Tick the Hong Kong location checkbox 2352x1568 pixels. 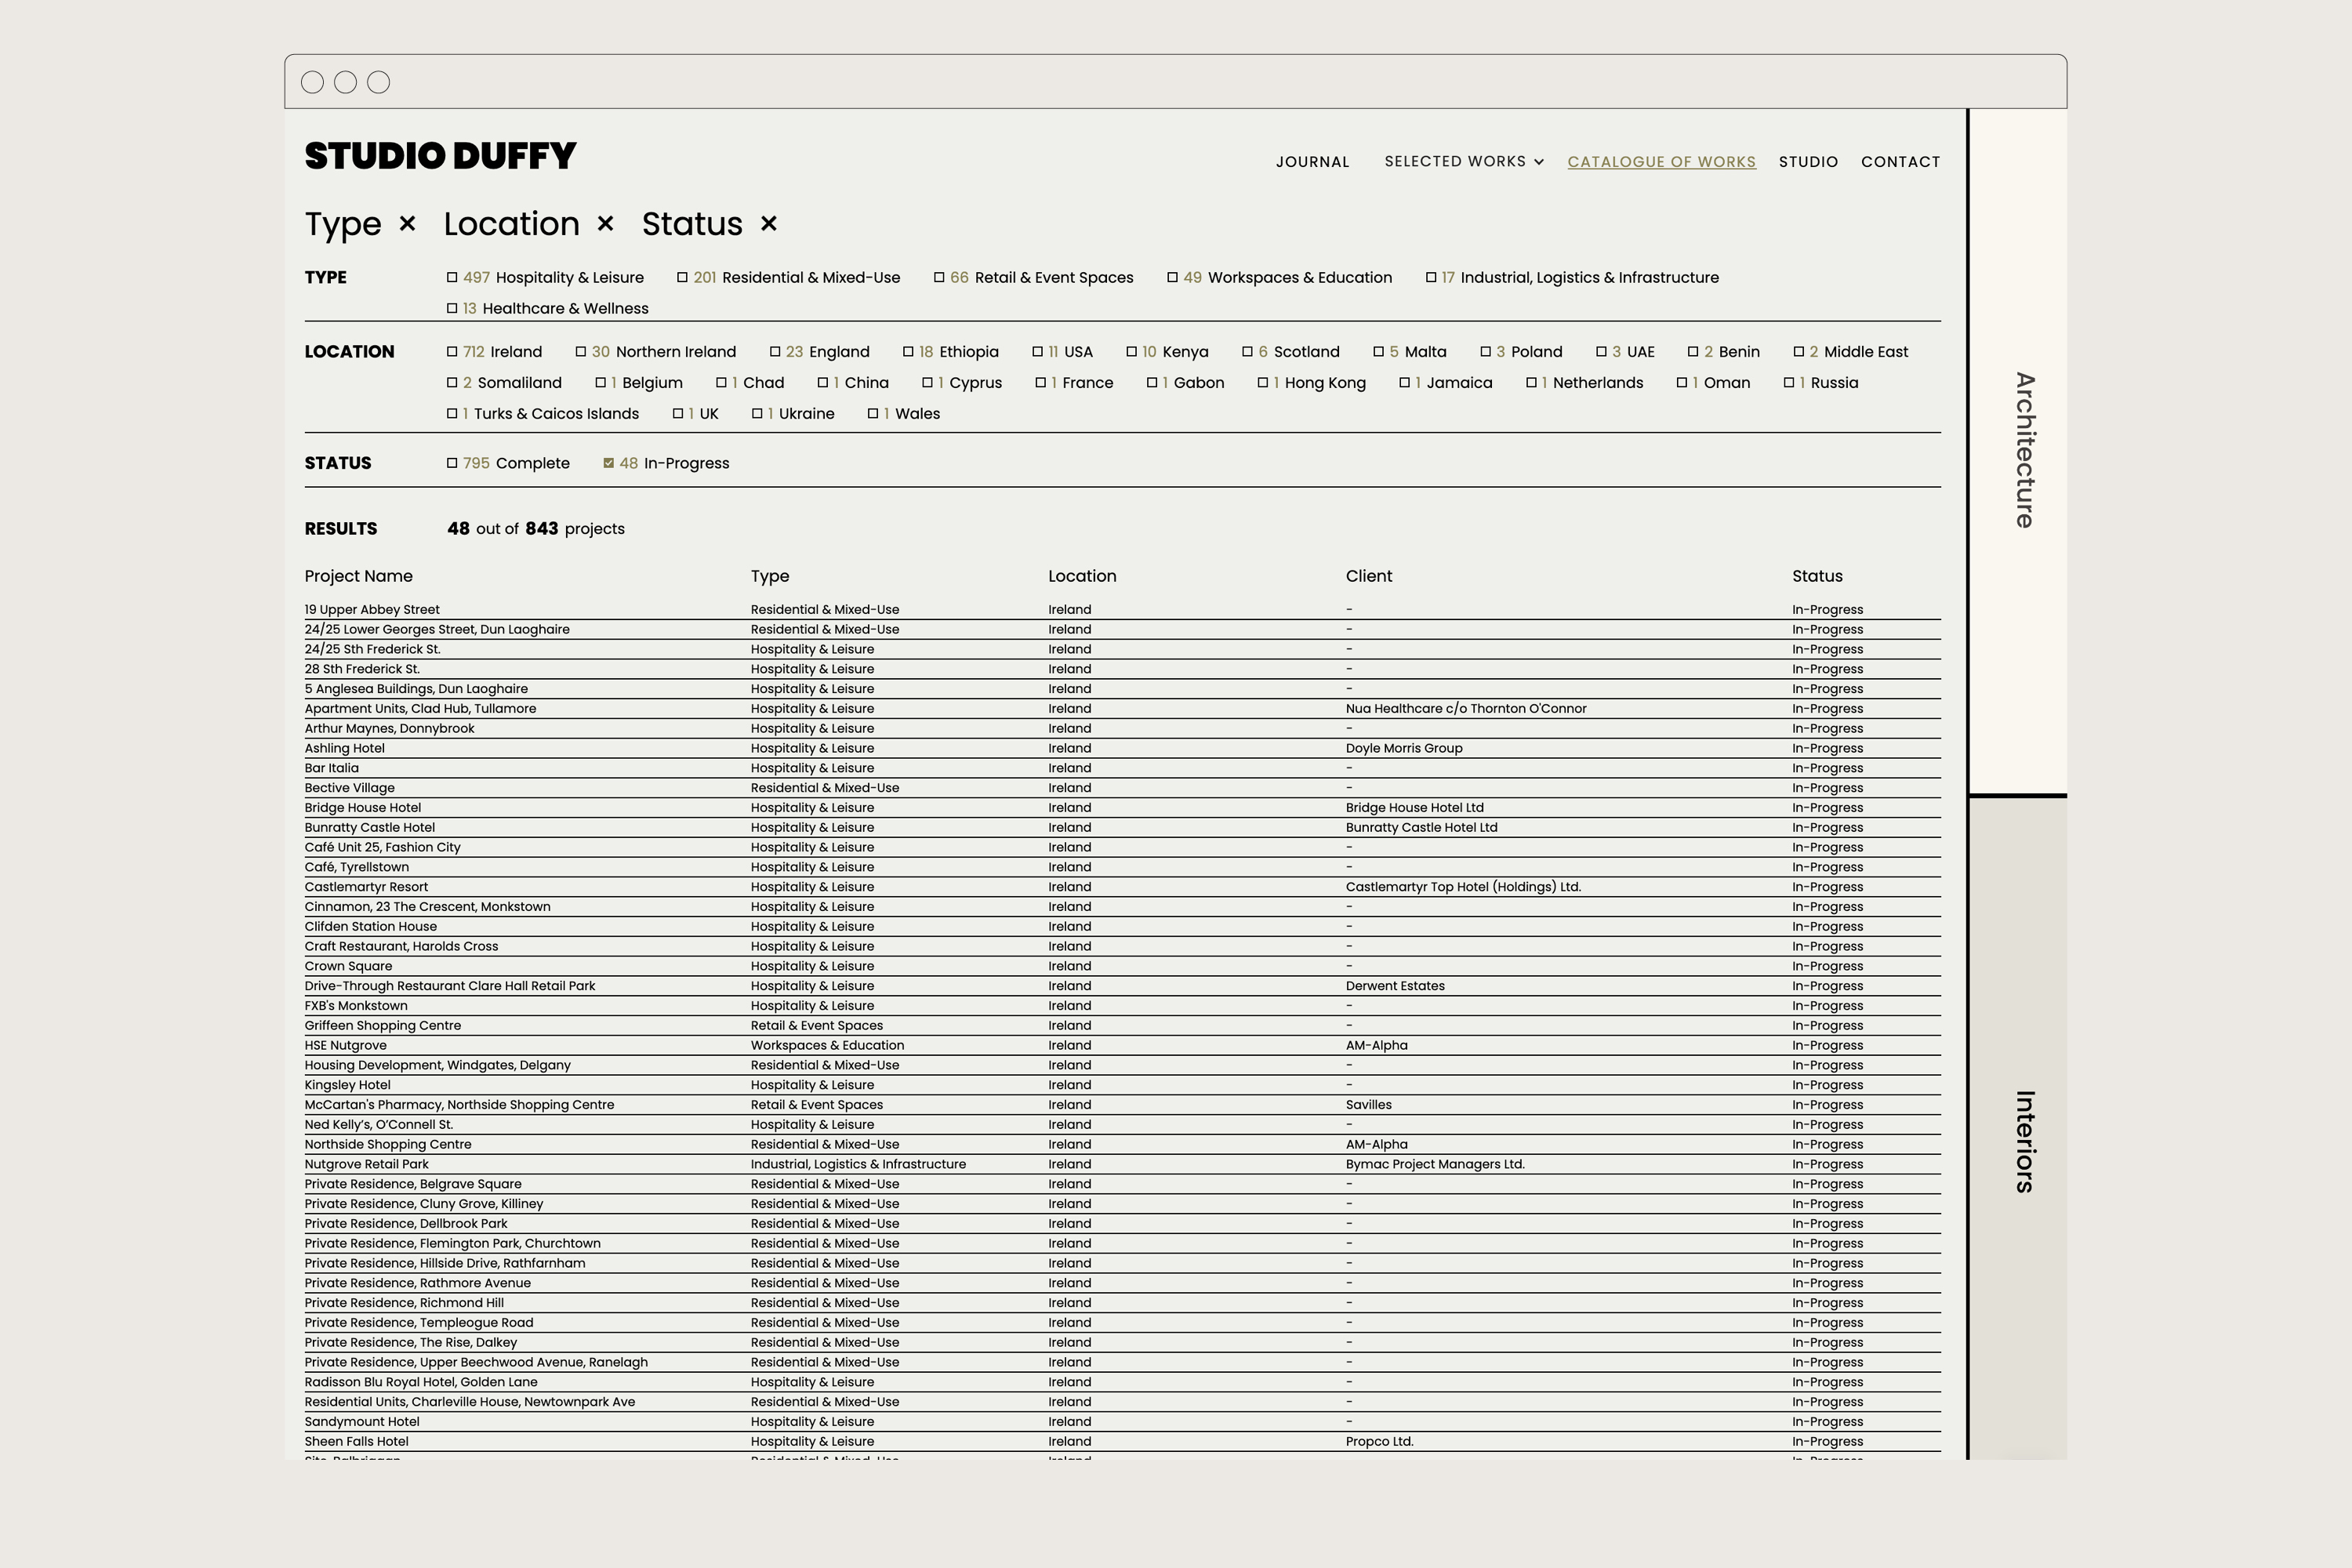click(x=1263, y=383)
